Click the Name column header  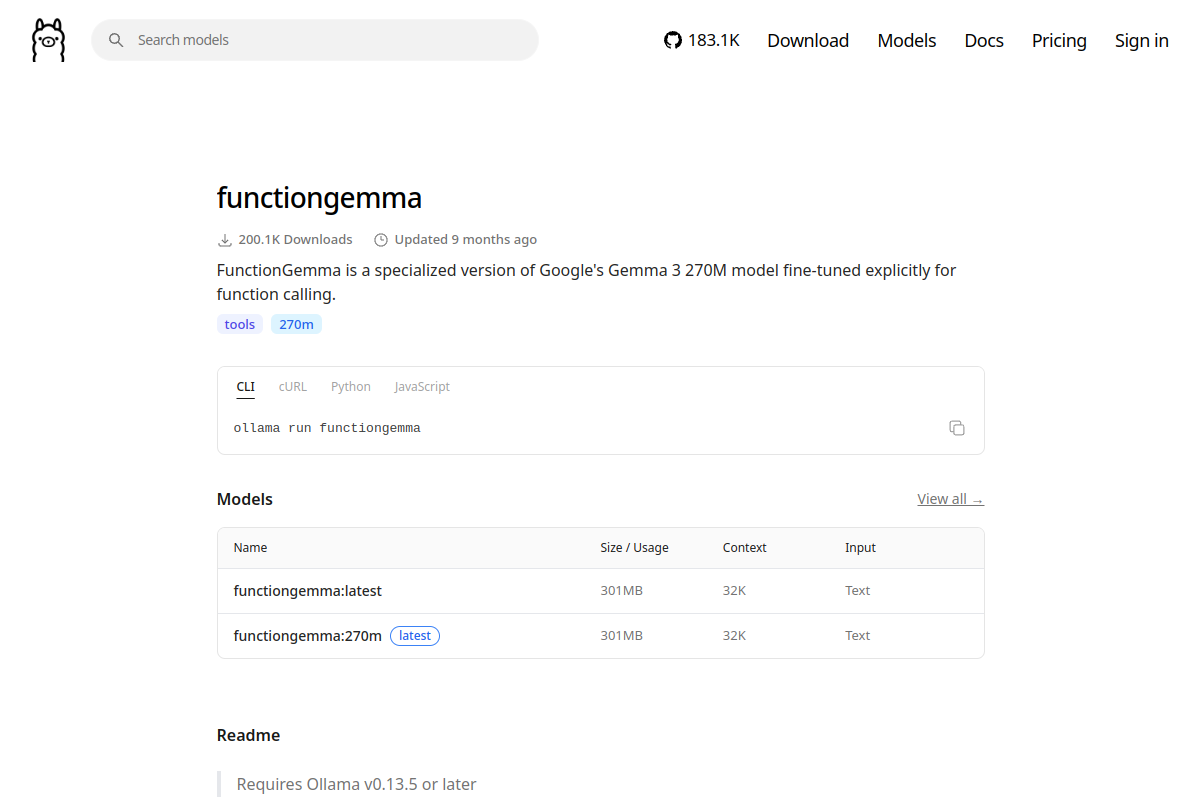point(250,548)
